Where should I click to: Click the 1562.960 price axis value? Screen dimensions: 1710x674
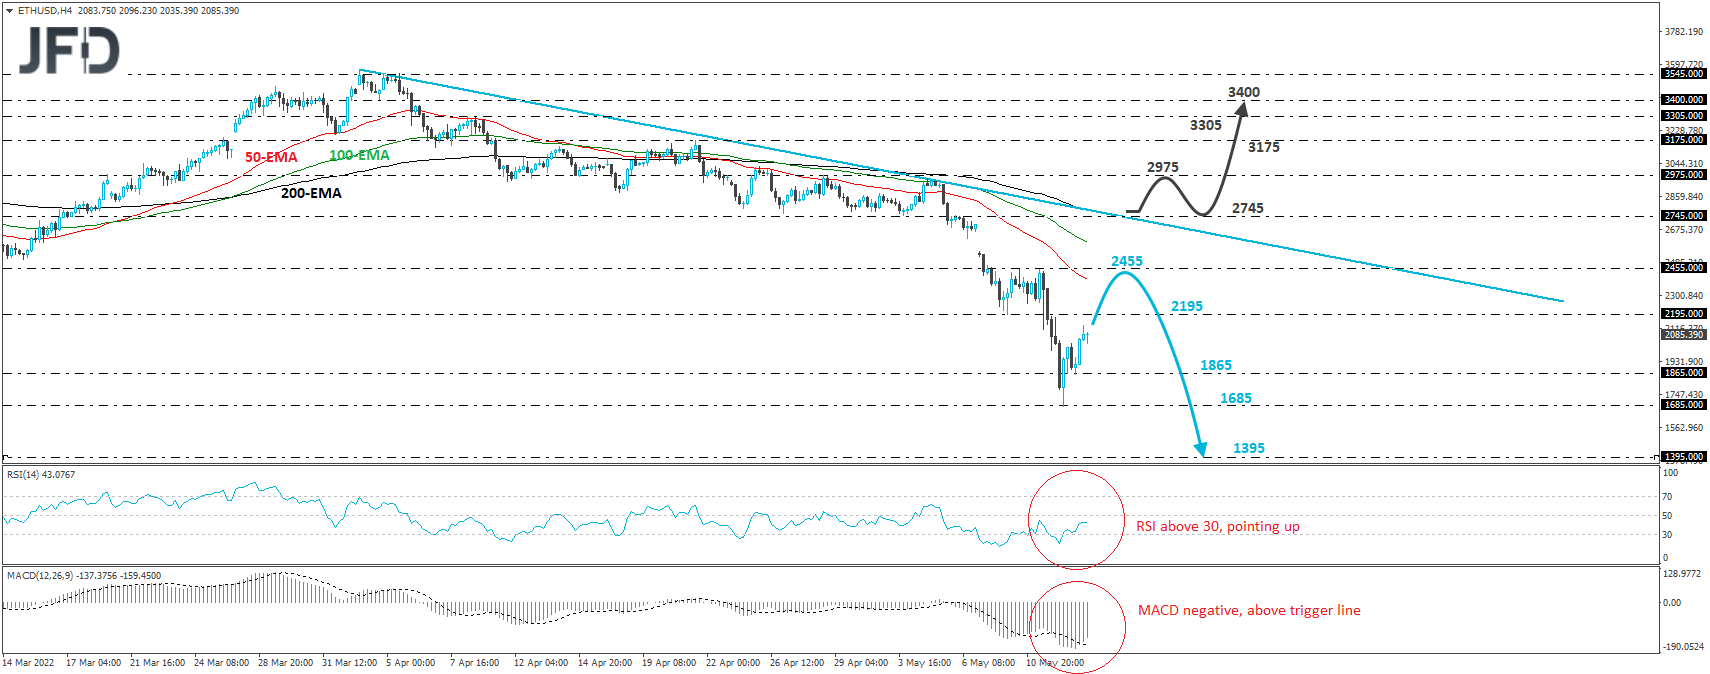(x=1683, y=428)
